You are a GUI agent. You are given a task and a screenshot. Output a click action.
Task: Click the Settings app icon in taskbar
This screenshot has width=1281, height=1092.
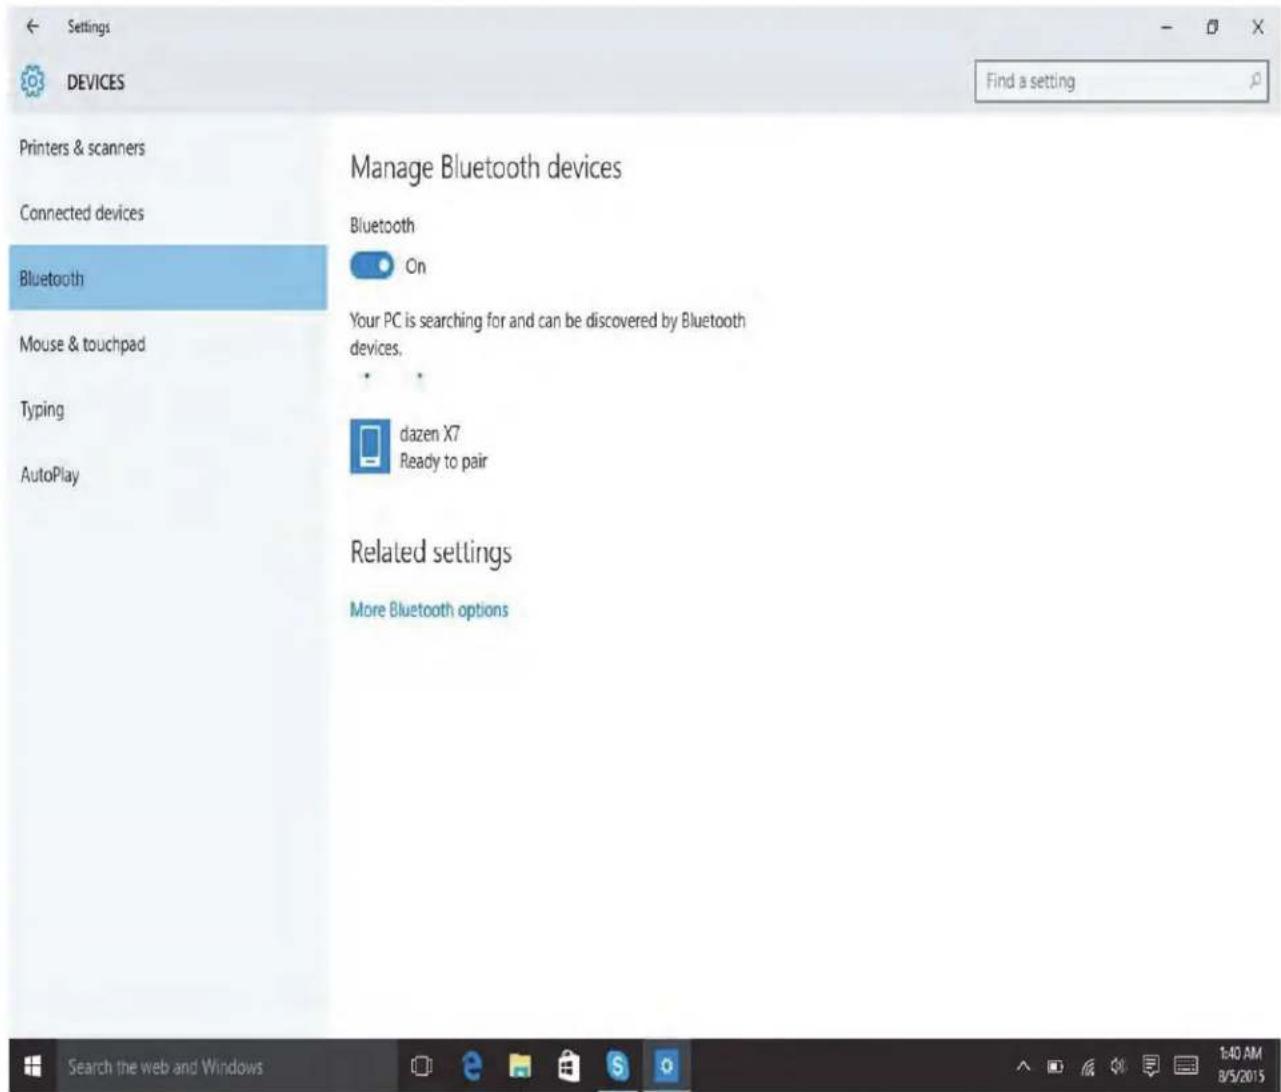pyautogui.click(x=664, y=1066)
